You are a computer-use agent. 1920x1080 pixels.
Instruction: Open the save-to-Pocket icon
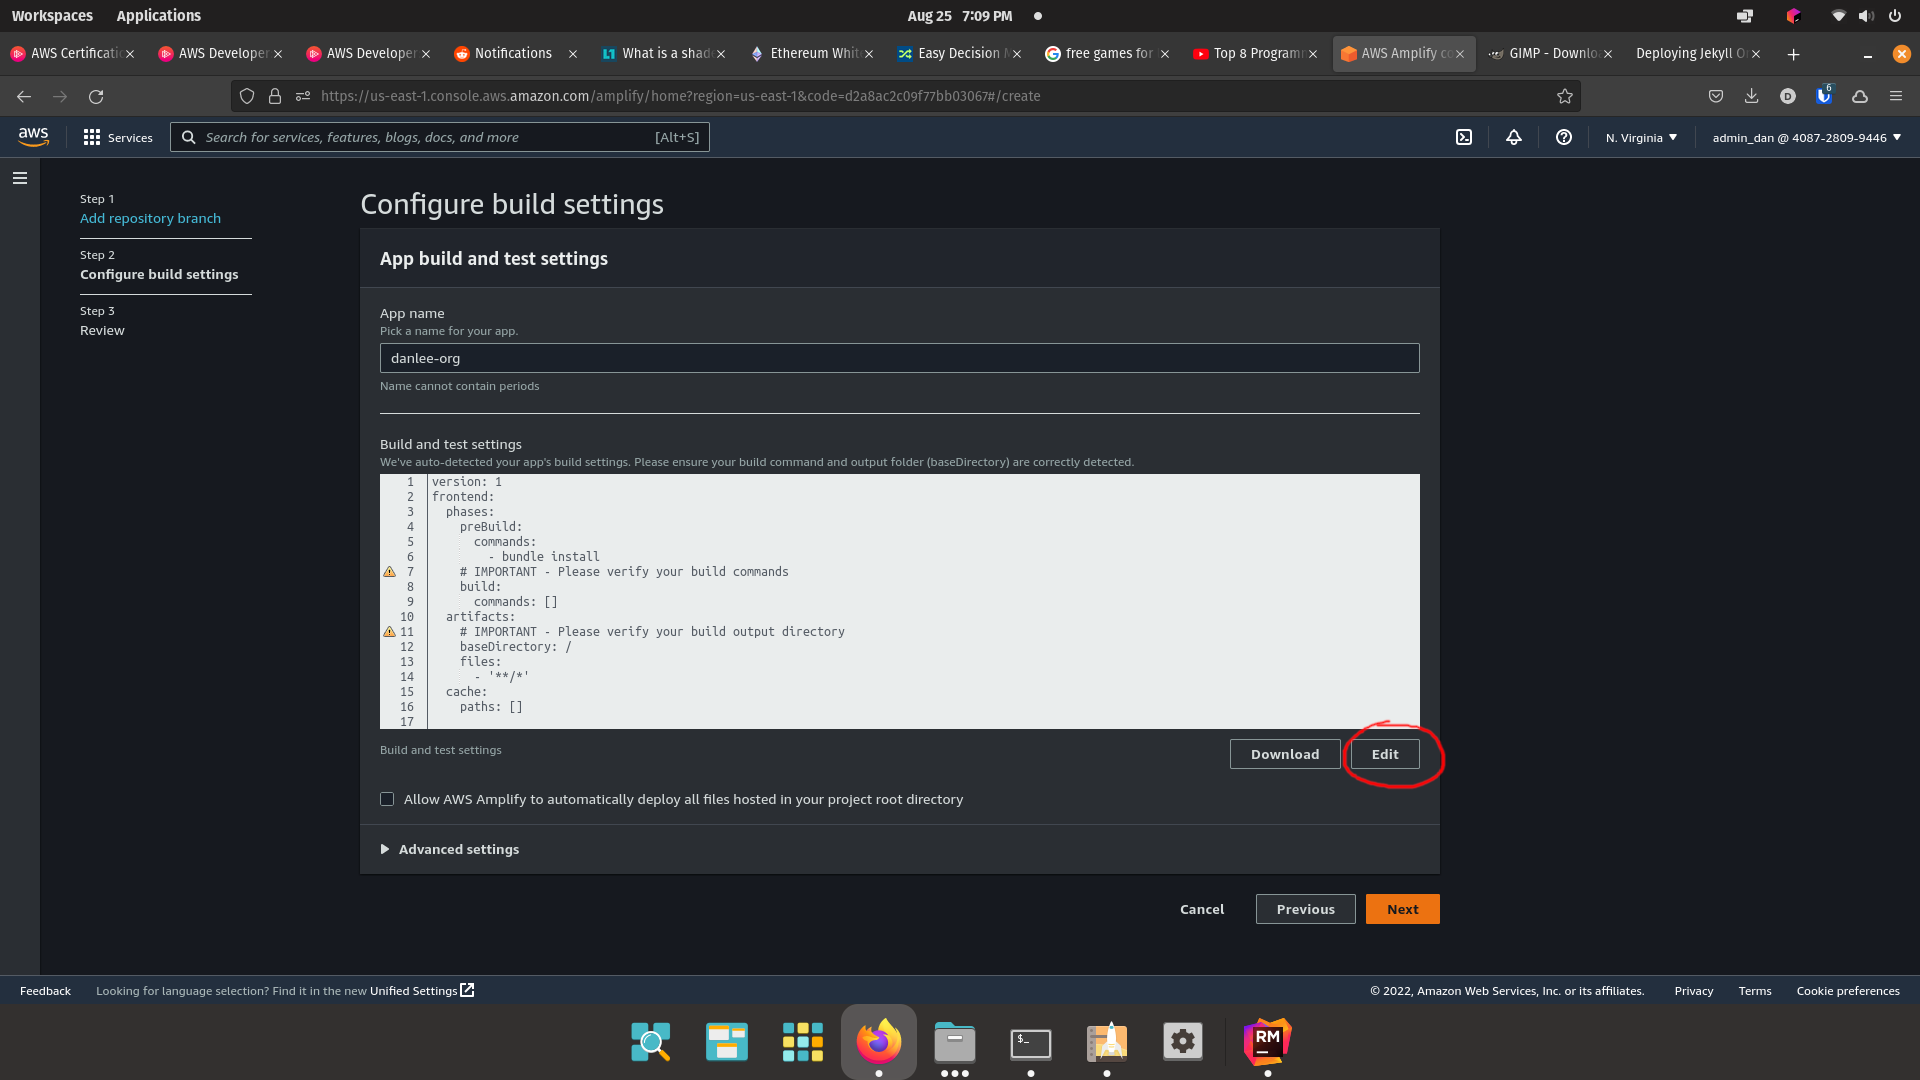click(x=1716, y=96)
